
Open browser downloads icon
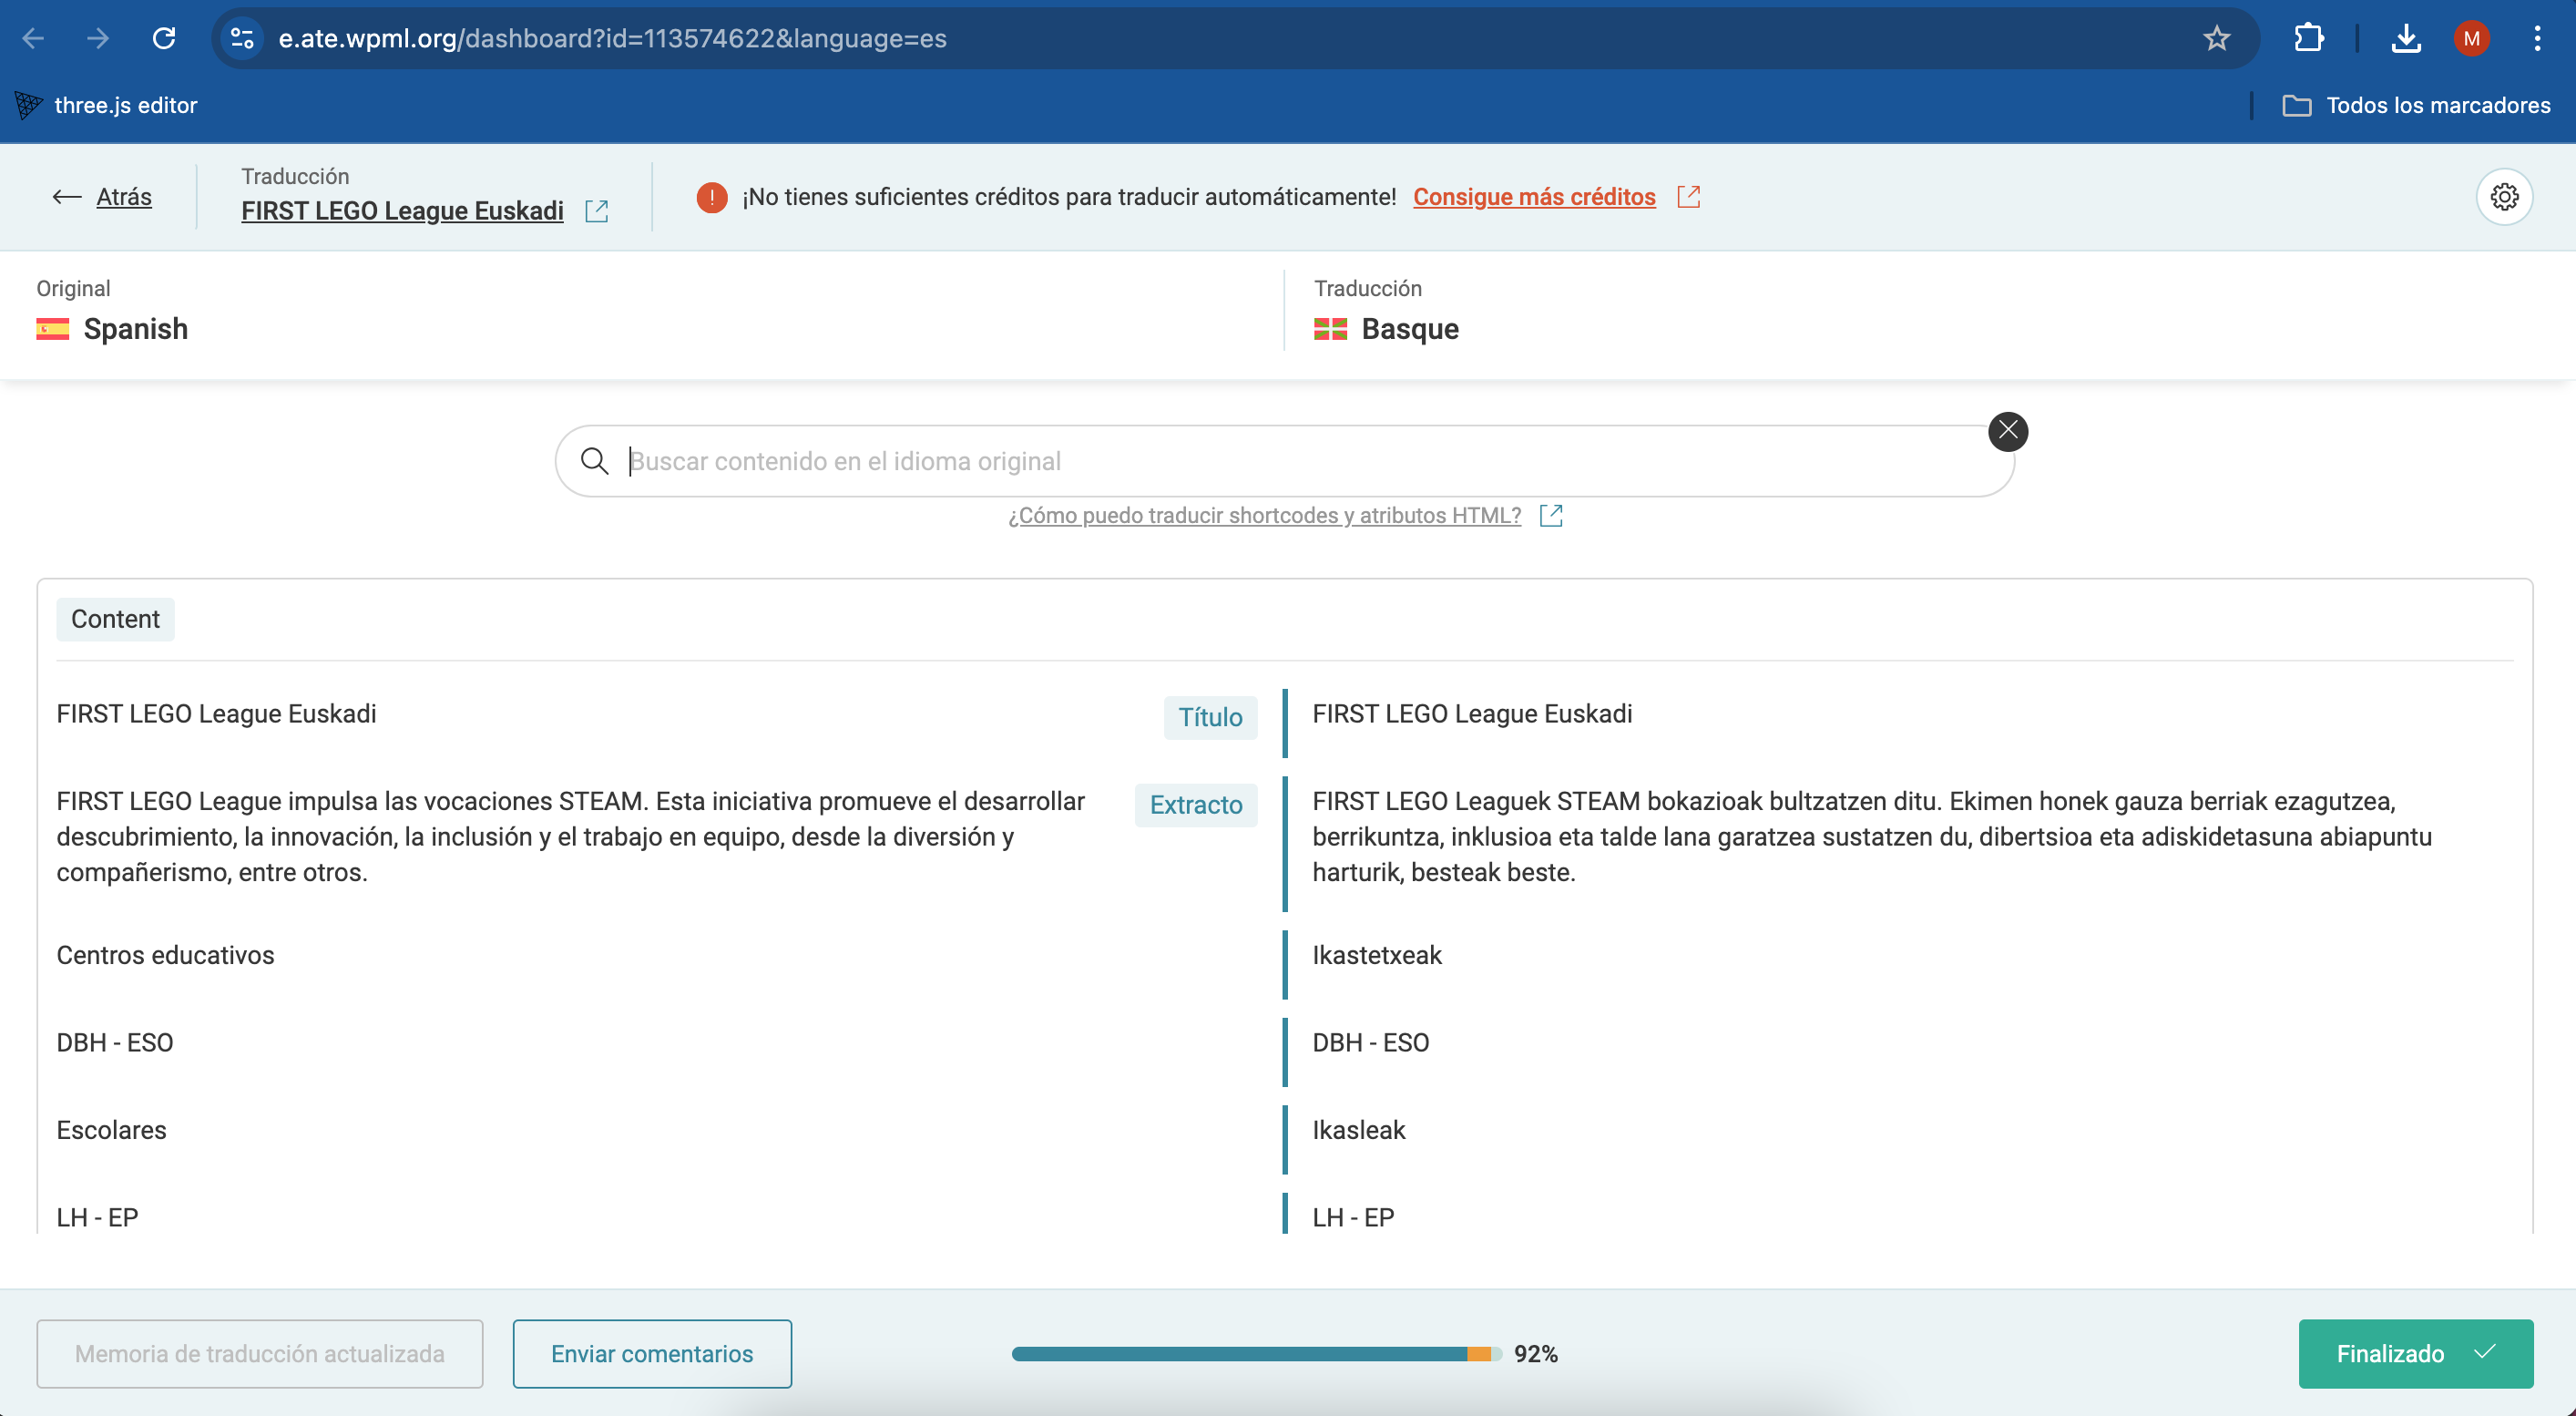[x=2406, y=38]
